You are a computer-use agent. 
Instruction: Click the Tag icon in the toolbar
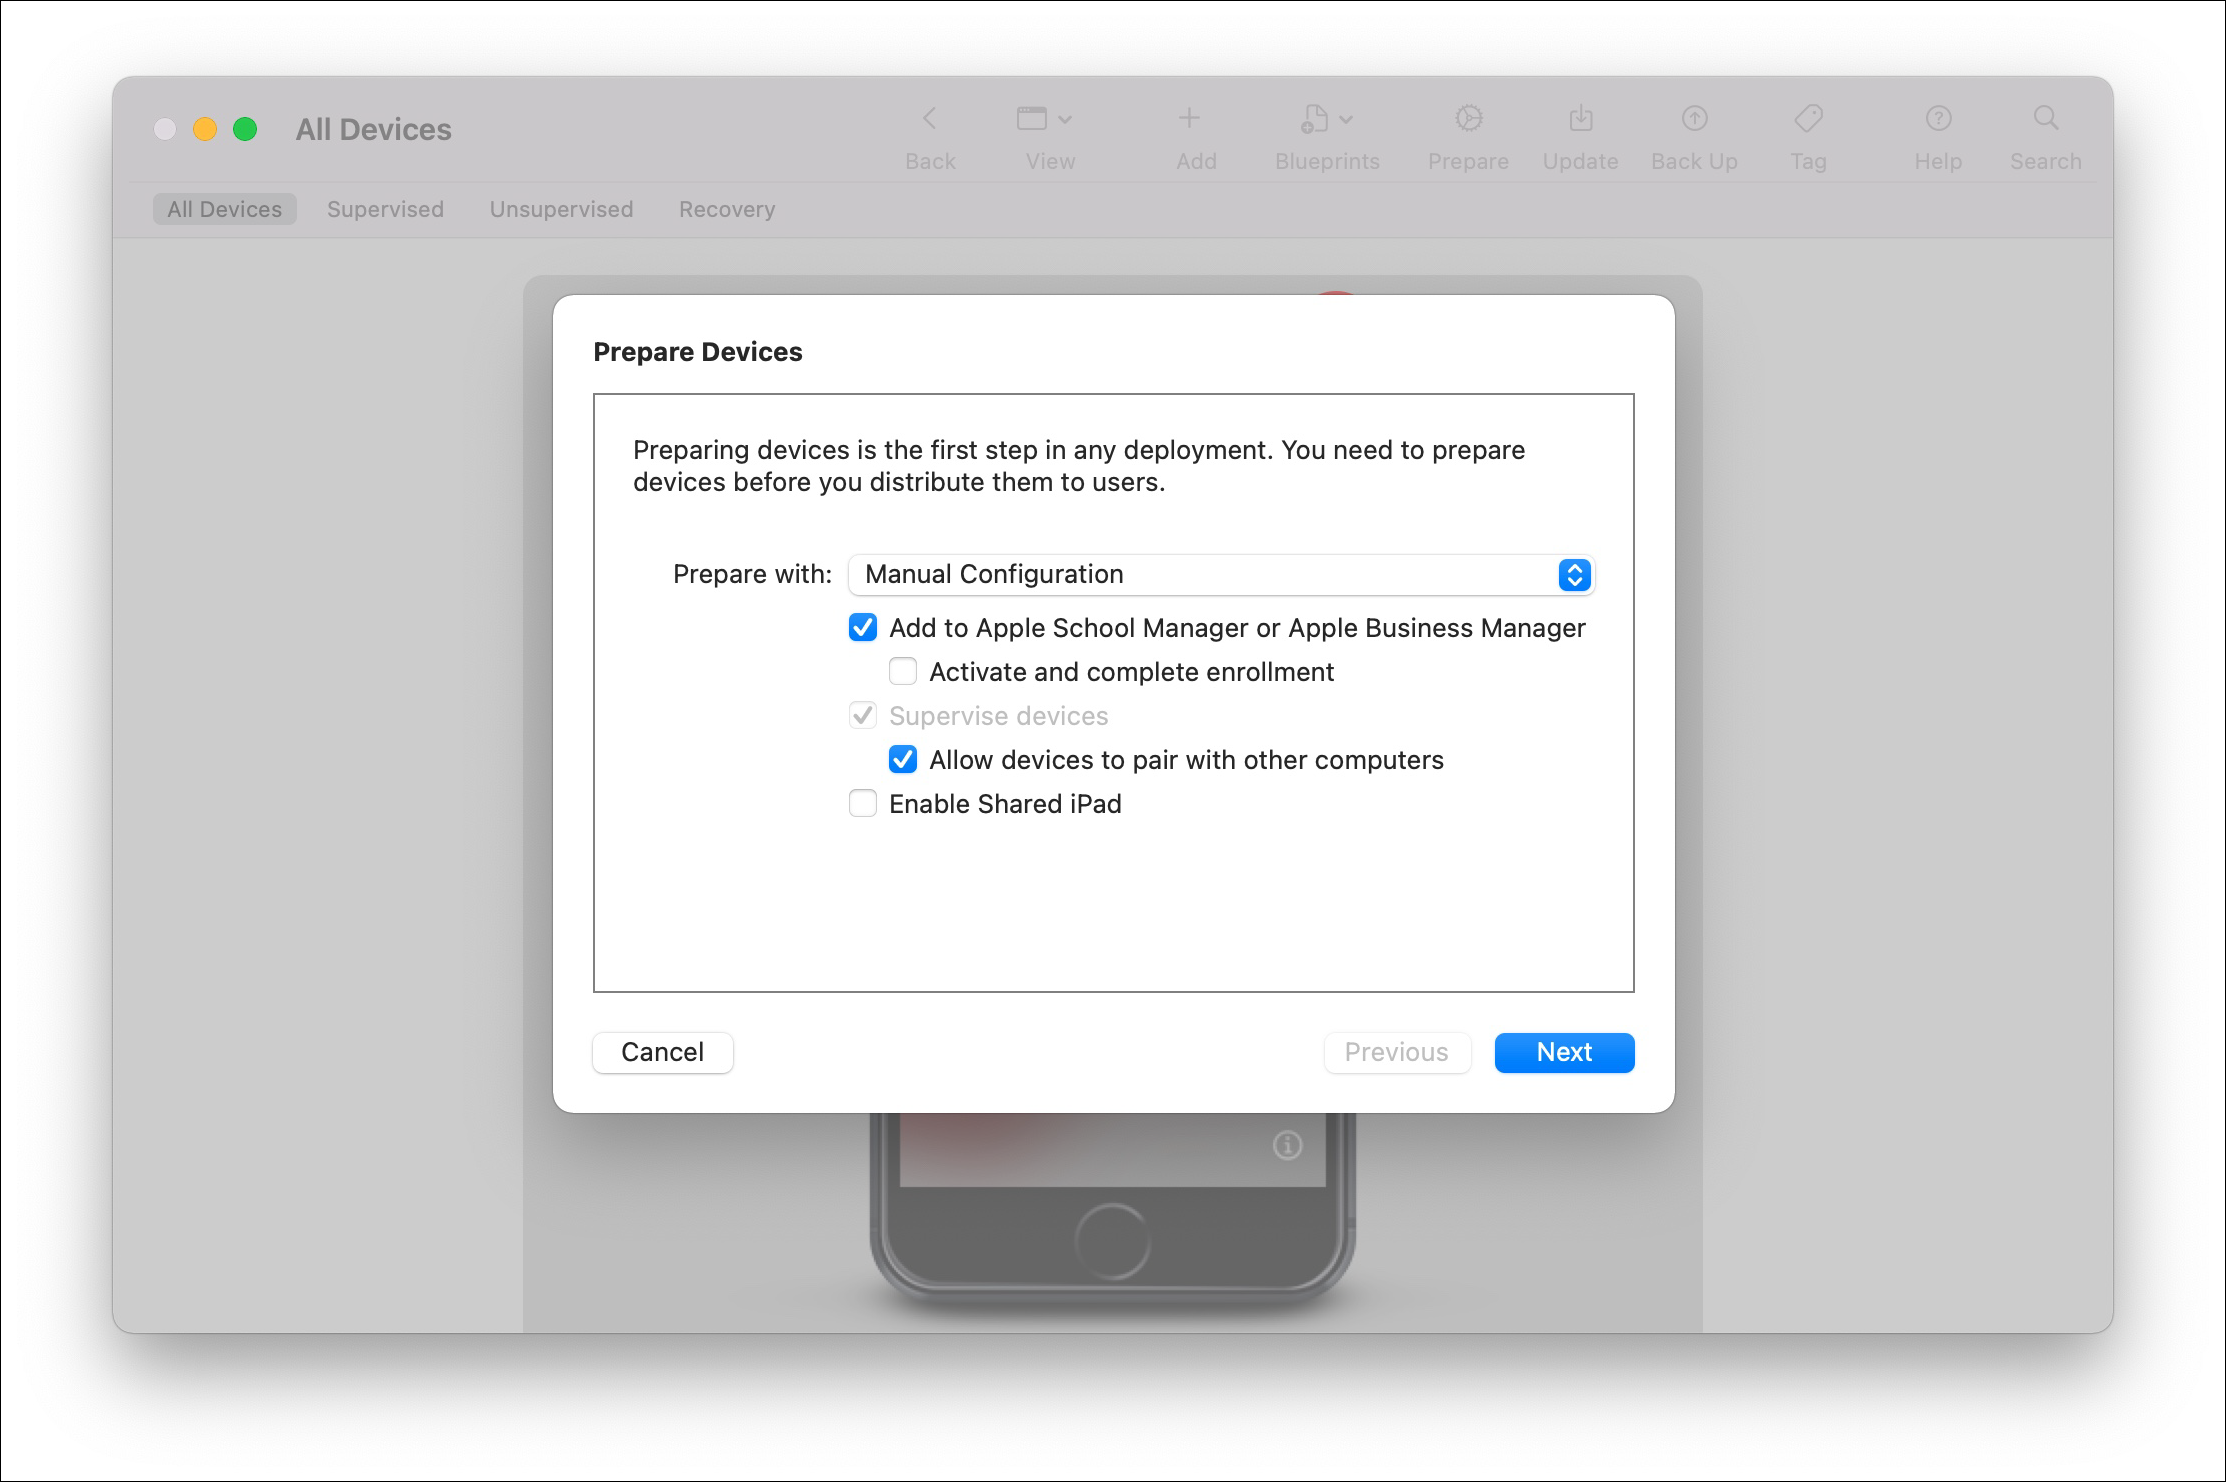click(1808, 120)
